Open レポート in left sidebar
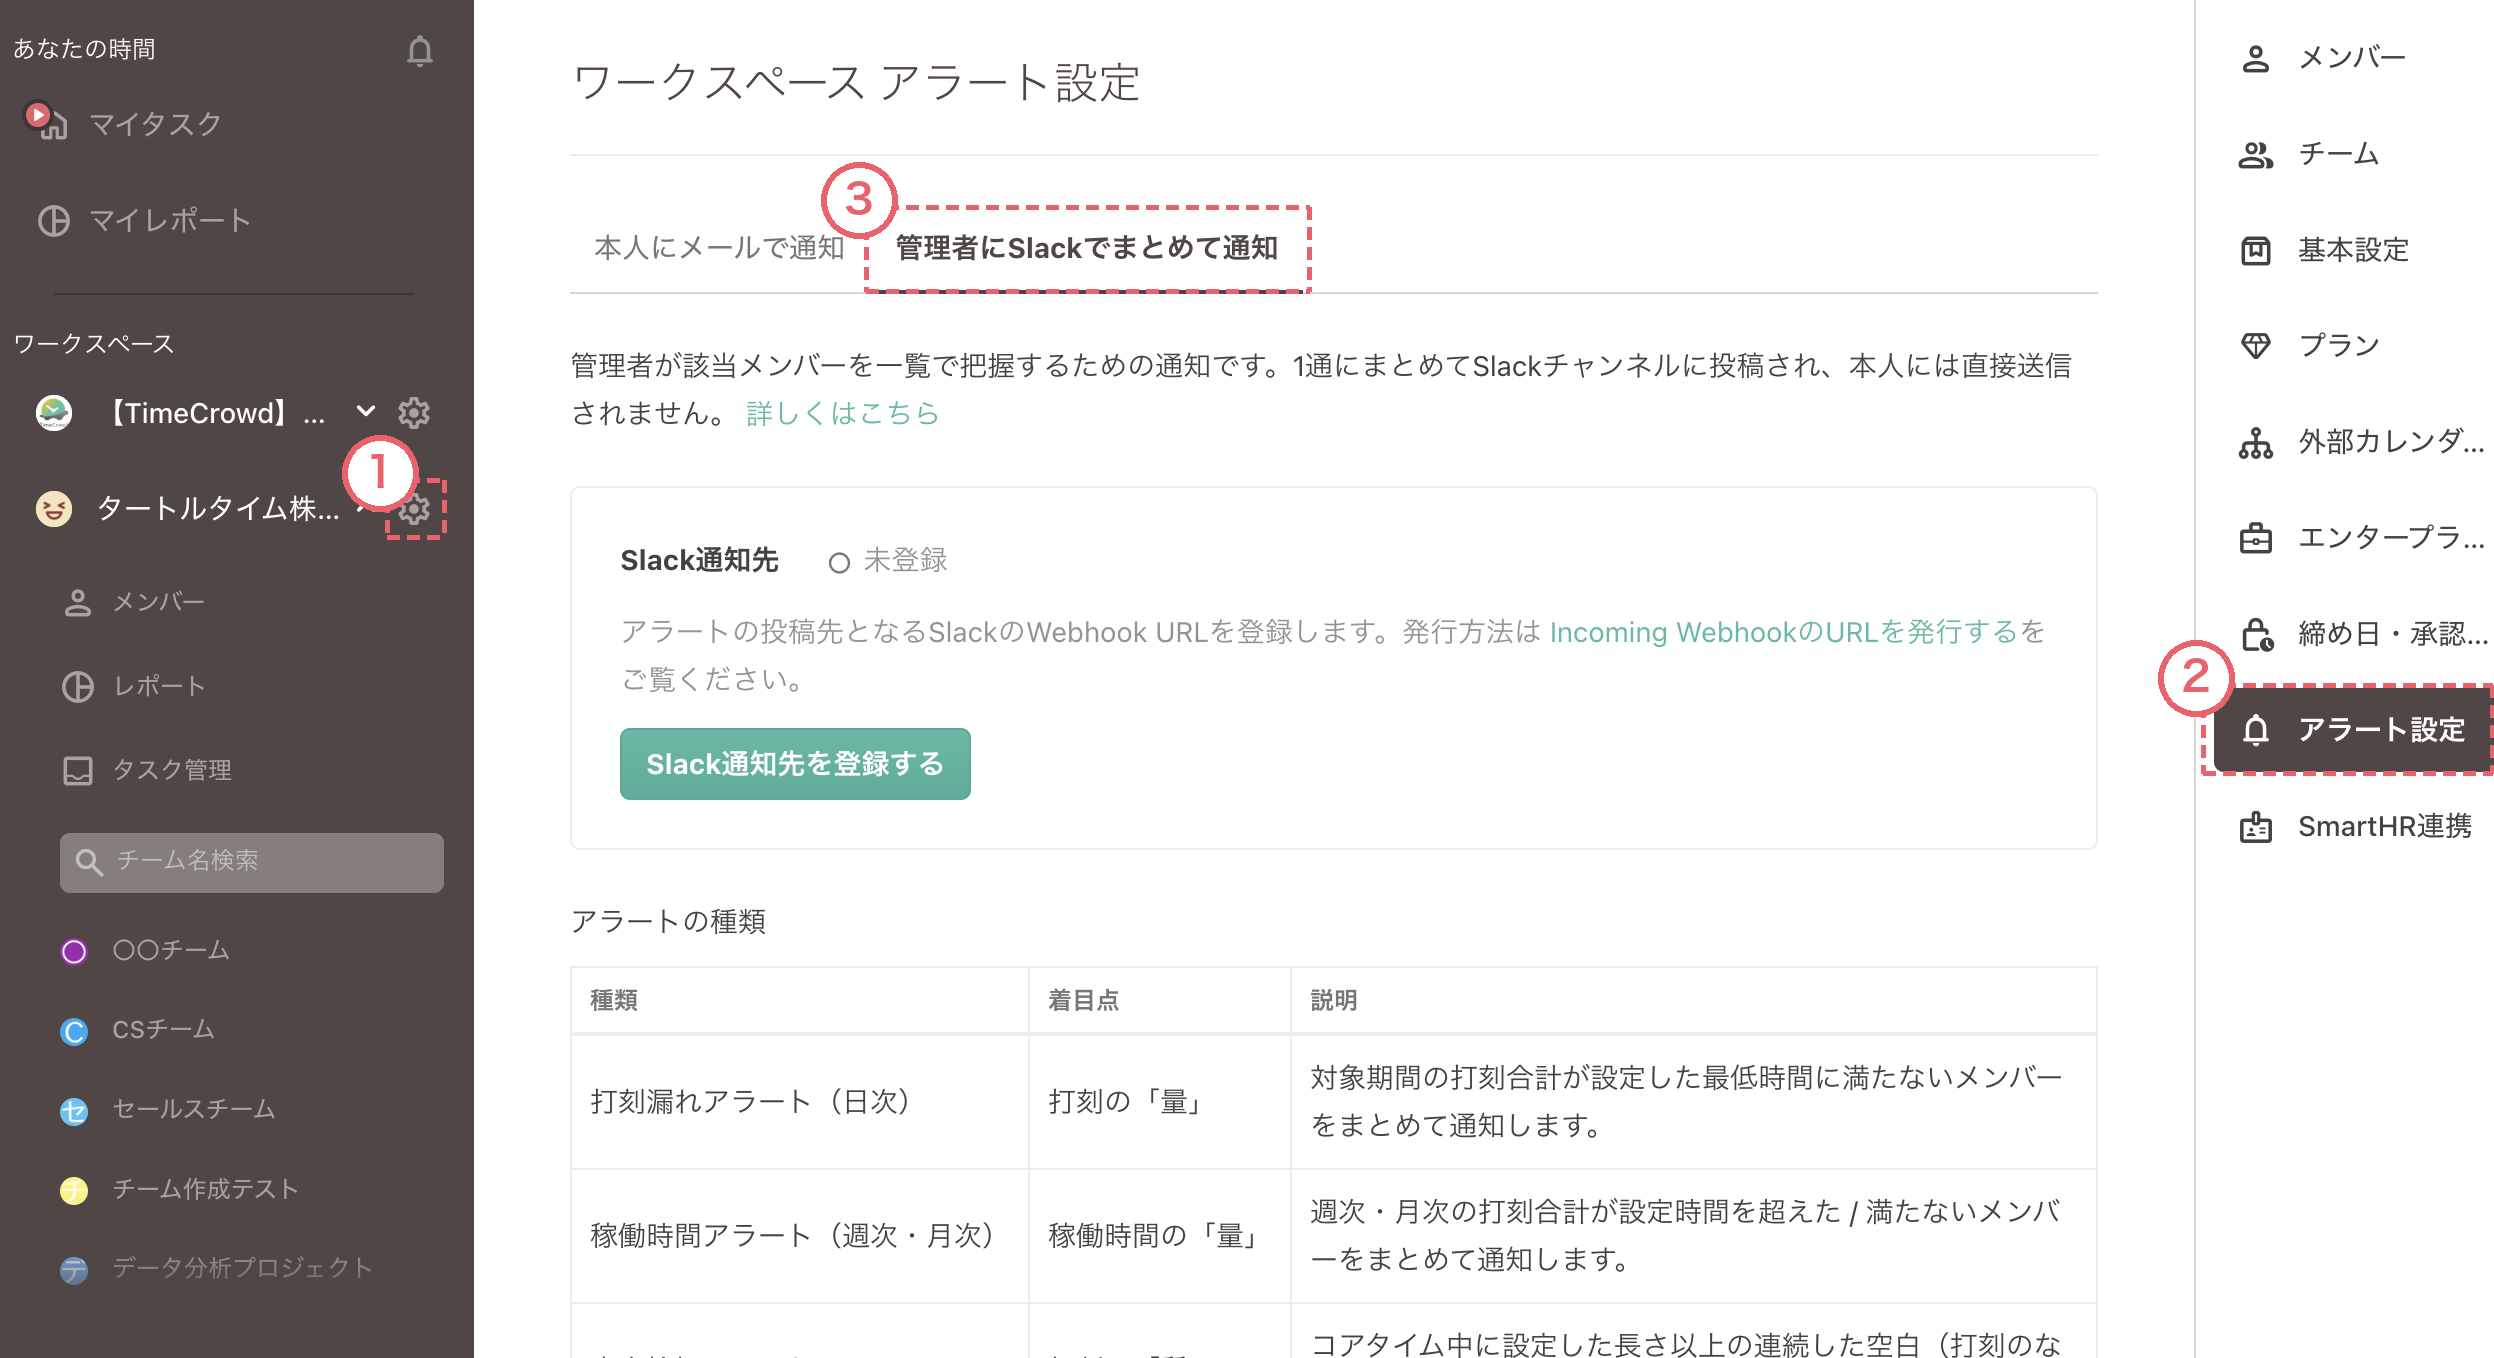The height and width of the screenshot is (1358, 2494). (x=135, y=686)
